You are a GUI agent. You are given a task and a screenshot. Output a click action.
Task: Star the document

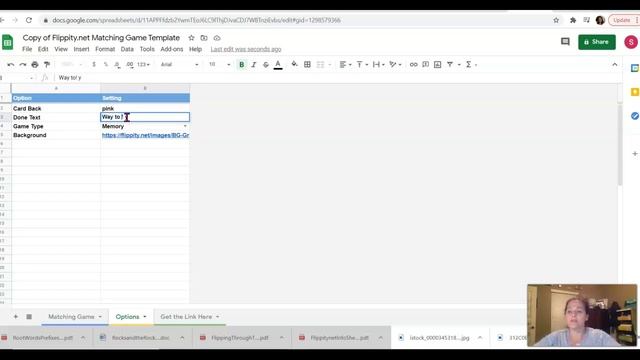point(191,38)
